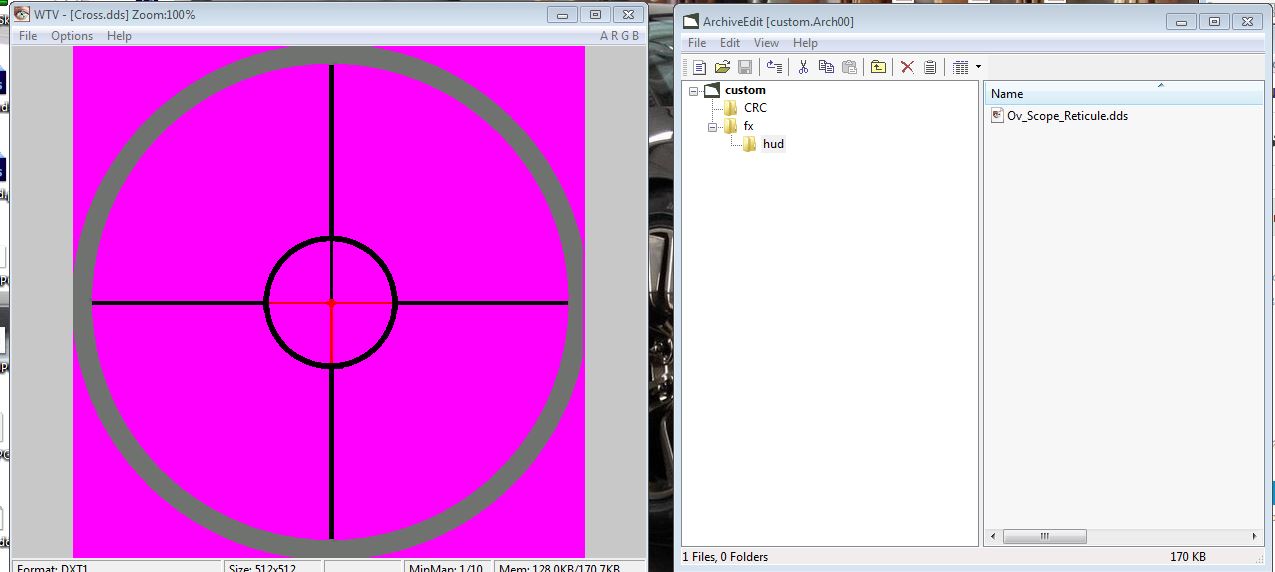Click the New folder icon in the toolbar
This screenshot has height=572, width=1275.
(x=878, y=67)
